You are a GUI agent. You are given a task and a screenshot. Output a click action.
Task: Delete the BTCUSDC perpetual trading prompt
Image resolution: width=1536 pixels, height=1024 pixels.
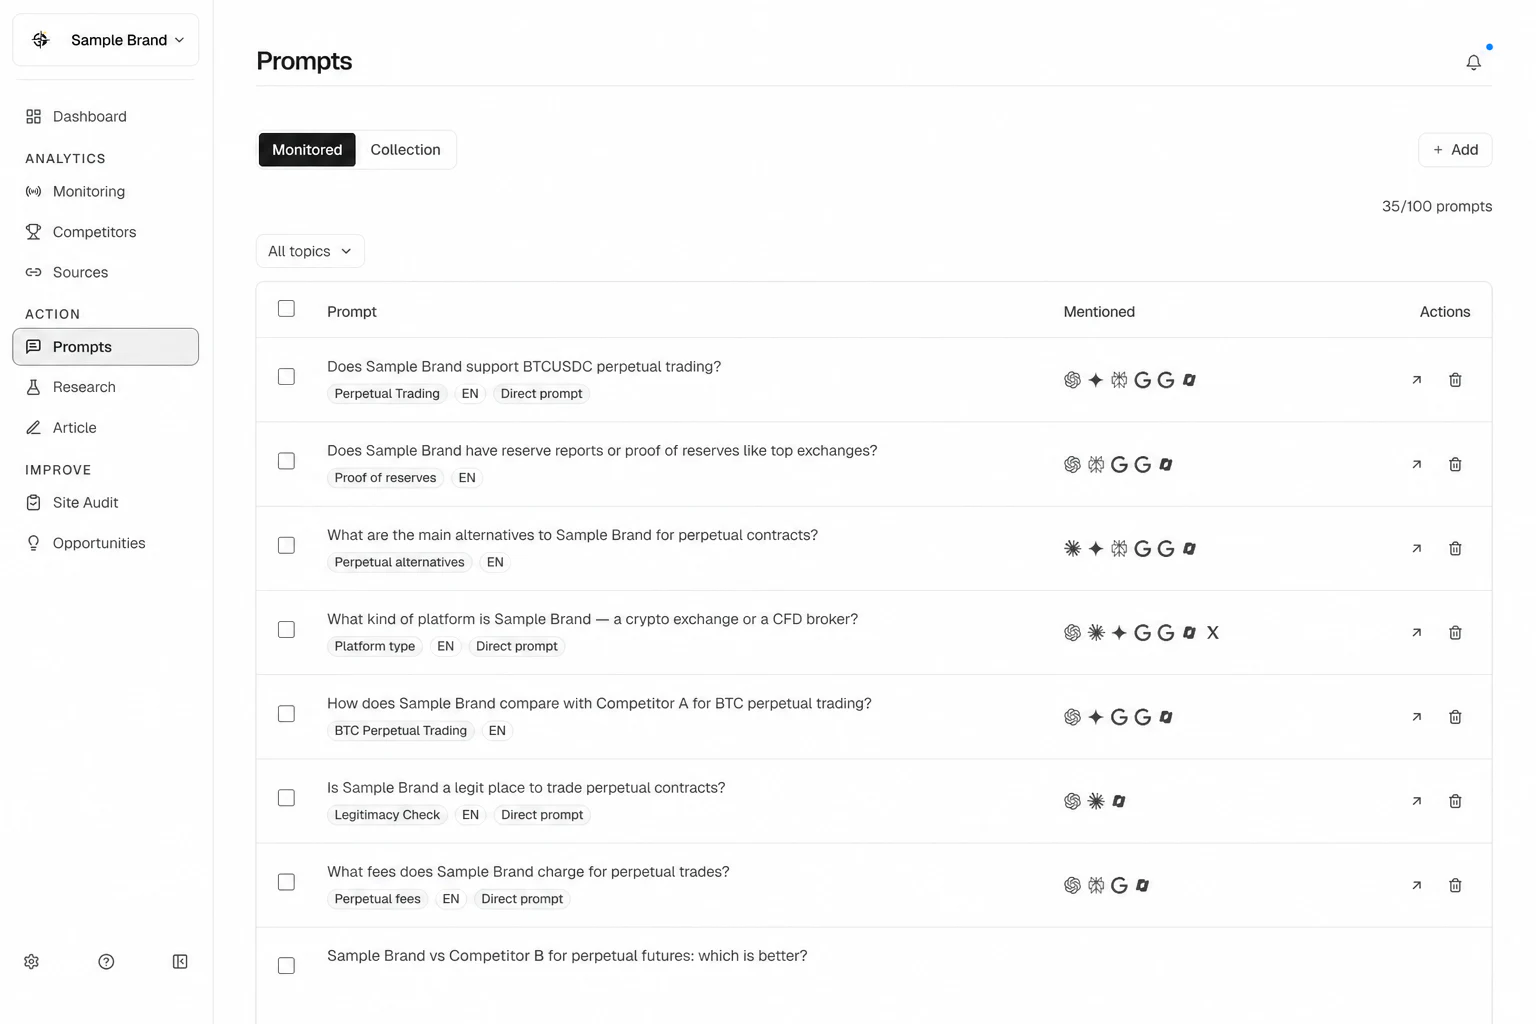pos(1455,380)
